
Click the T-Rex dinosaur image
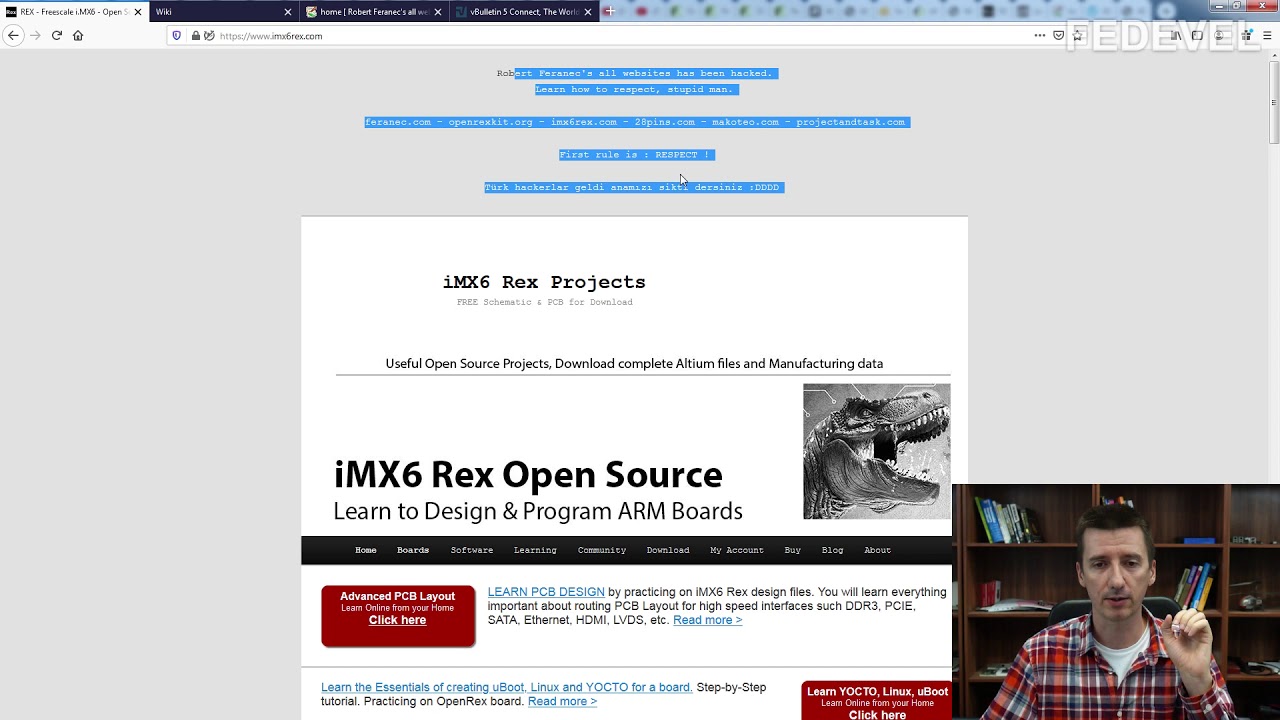(877, 451)
